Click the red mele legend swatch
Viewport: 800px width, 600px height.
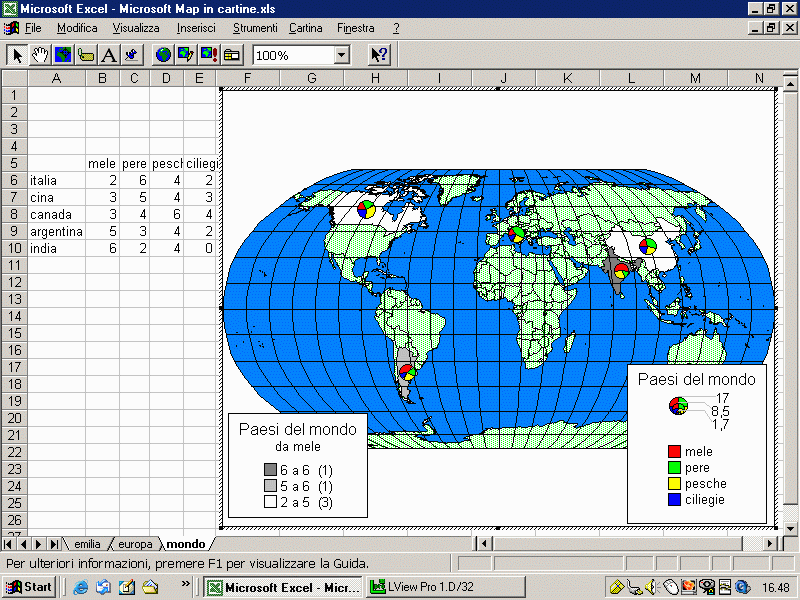(x=675, y=452)
